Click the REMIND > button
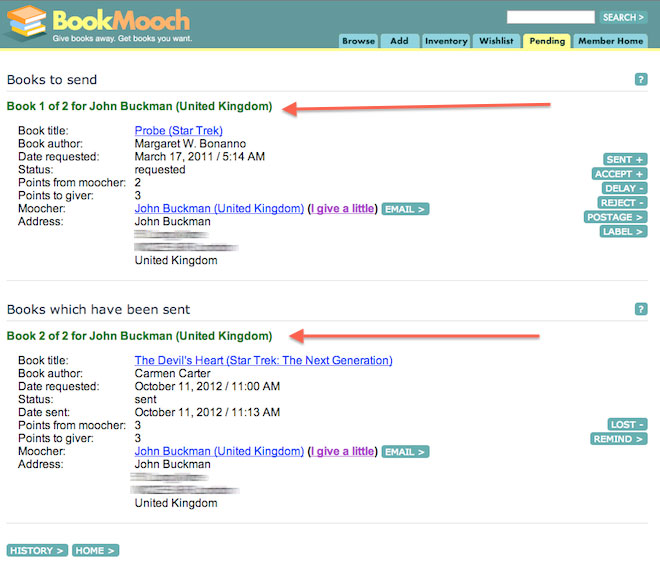The width and height of the screenshot is (660, 574). [619, 439]
